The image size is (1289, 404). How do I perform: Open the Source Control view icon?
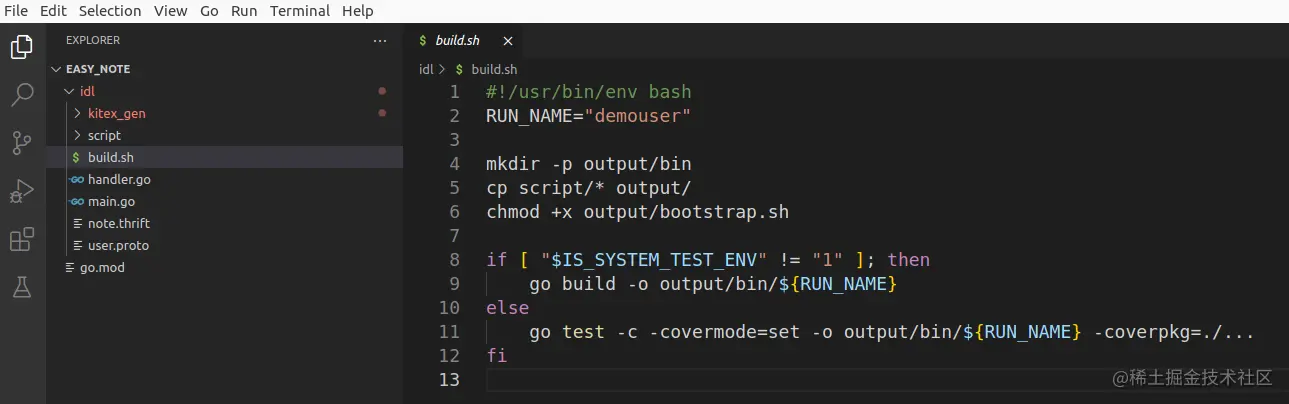(x=22, y=143)
